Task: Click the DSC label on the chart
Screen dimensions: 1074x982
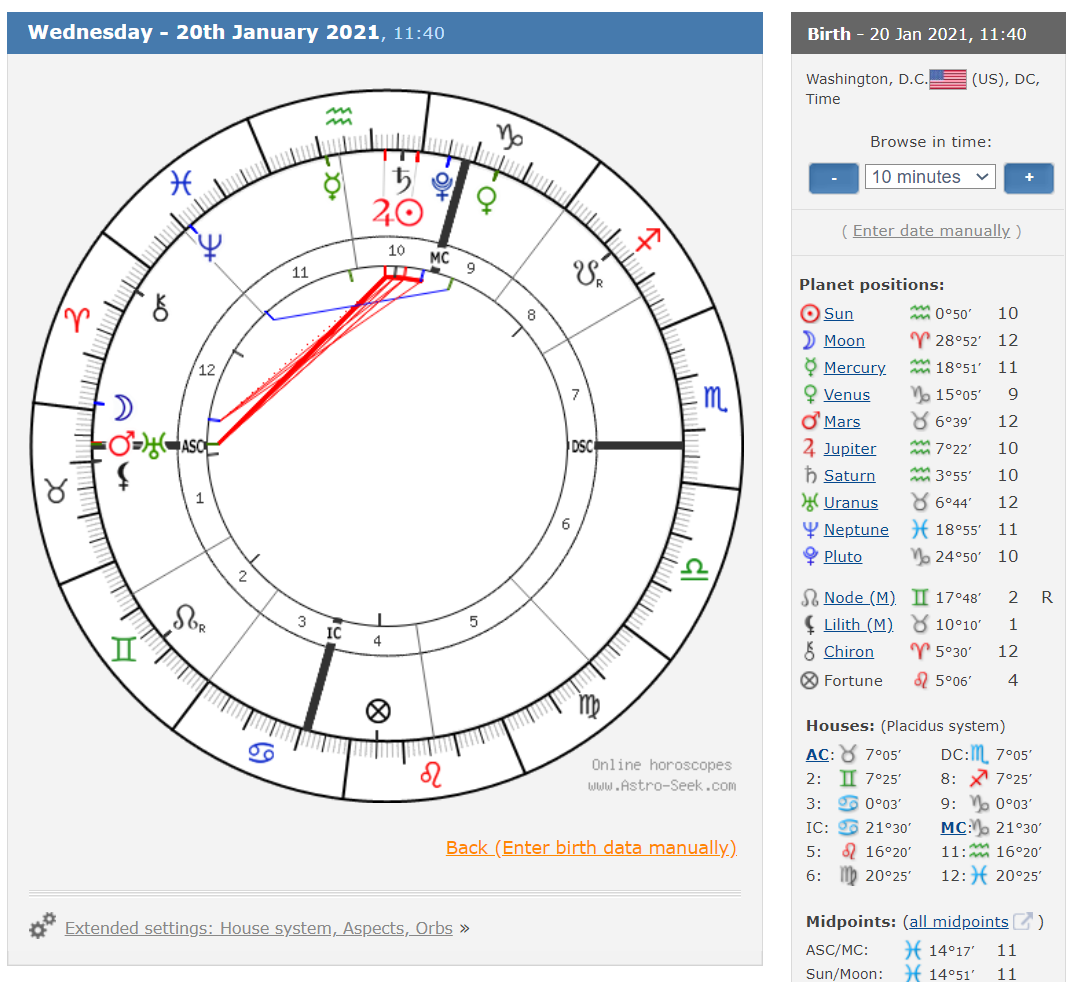Action: pos(582,446)
